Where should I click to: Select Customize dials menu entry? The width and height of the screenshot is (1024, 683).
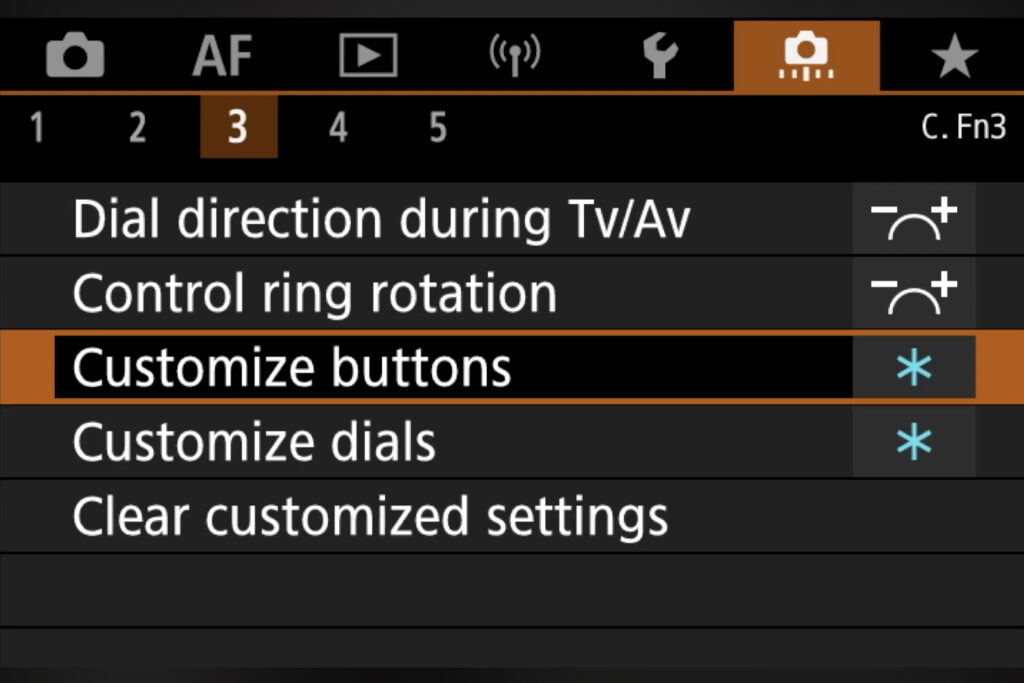[254, 442]
